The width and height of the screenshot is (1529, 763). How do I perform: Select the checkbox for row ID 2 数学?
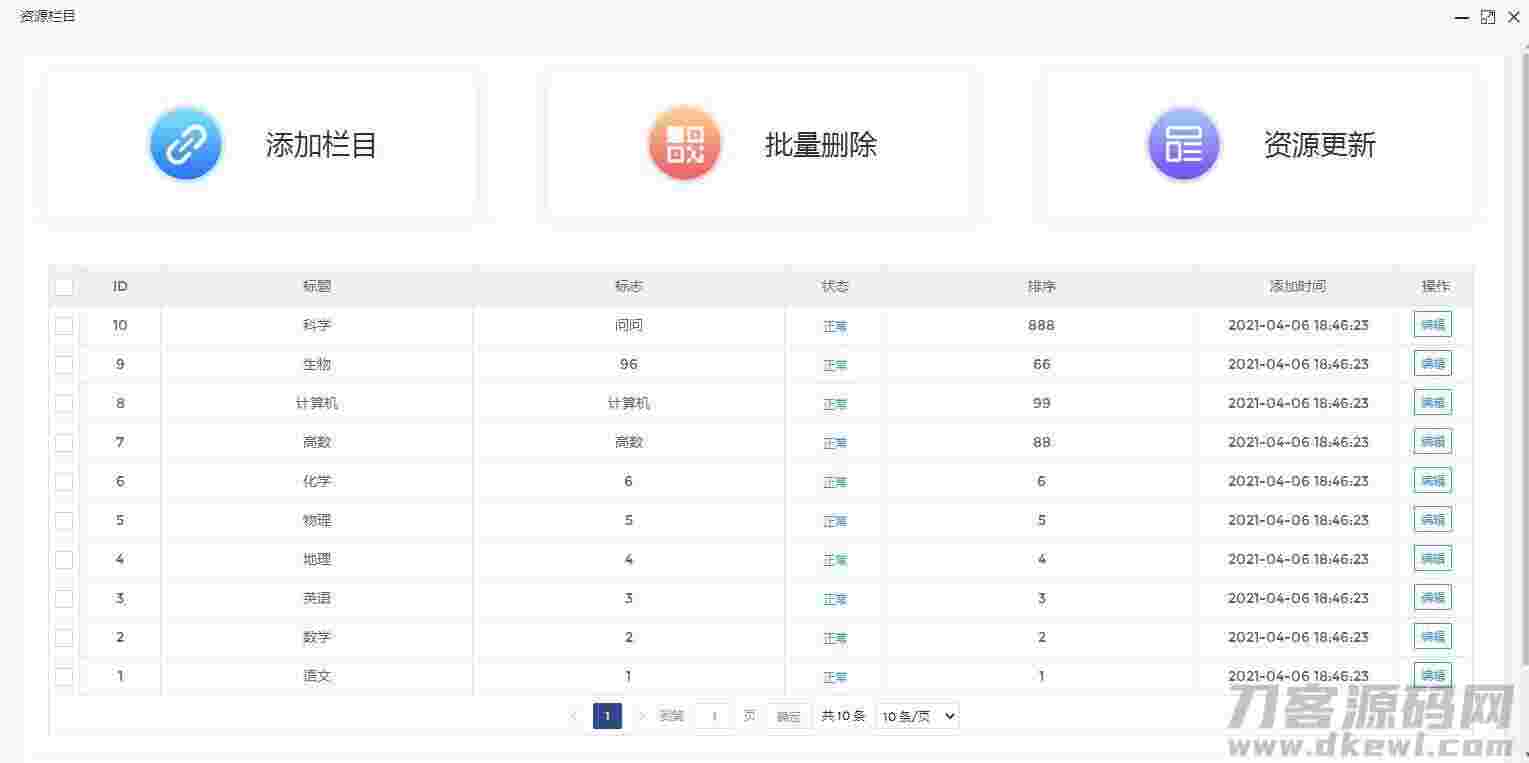point(64,638)
